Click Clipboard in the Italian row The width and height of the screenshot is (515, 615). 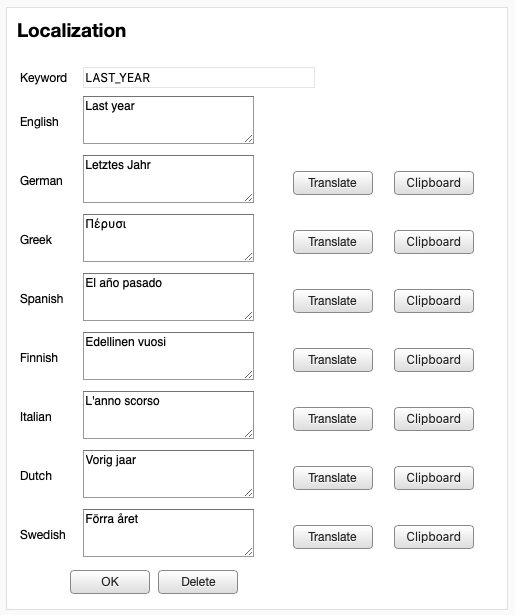pyautogui.click(x=433, y=419)
